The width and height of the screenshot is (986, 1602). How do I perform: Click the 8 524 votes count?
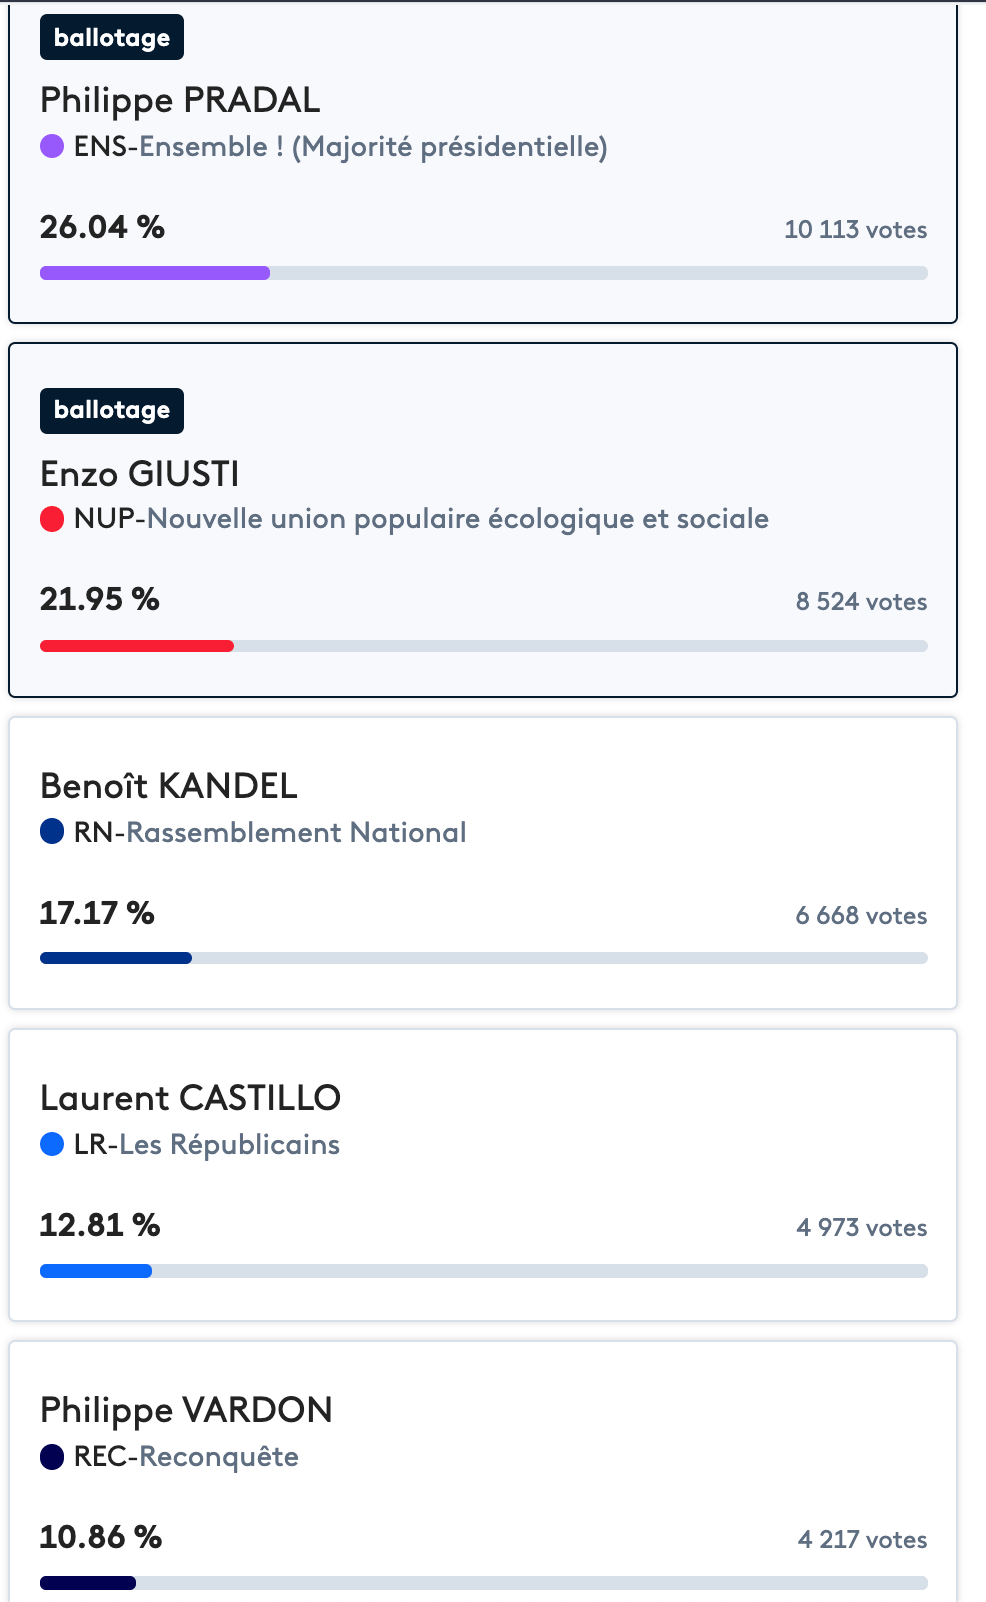click(862, 602)
